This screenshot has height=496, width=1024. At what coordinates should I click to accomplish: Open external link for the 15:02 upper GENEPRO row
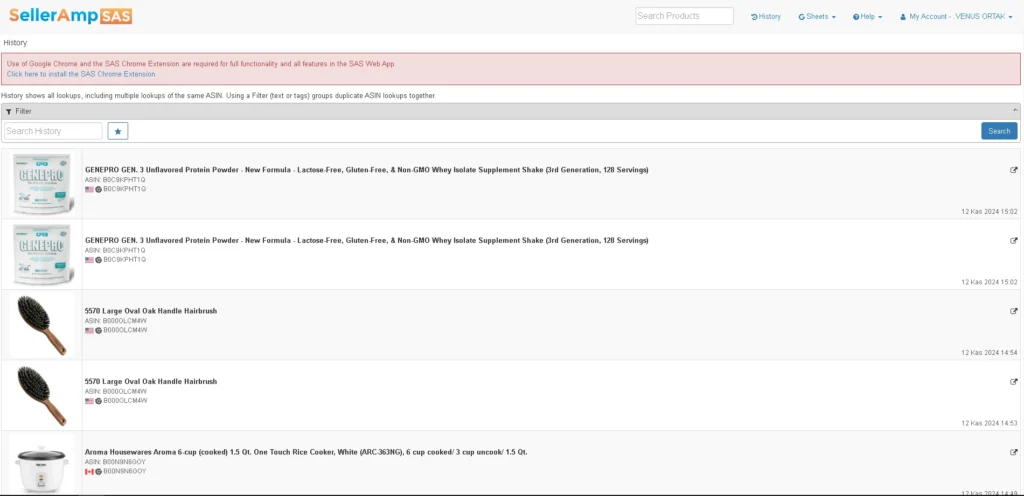[1014, 170]
